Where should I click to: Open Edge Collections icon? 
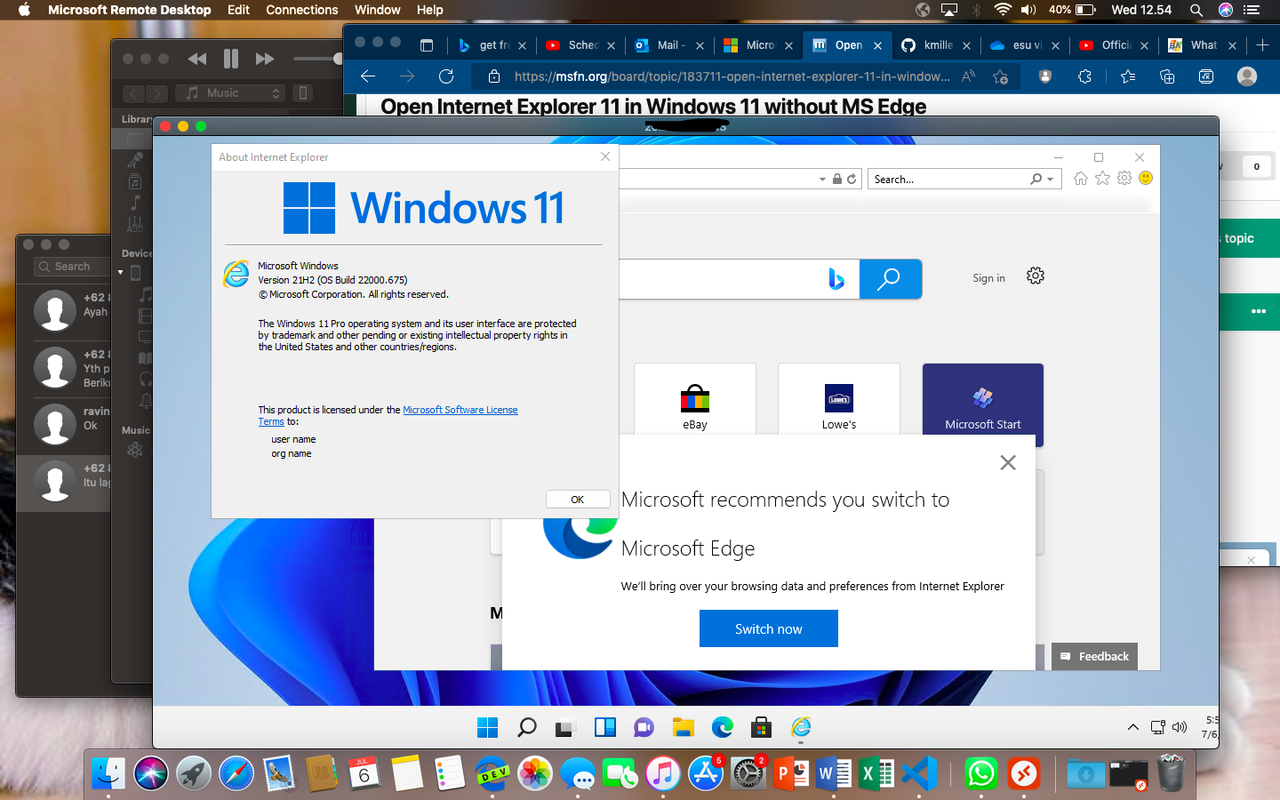tap(1166, 76)
